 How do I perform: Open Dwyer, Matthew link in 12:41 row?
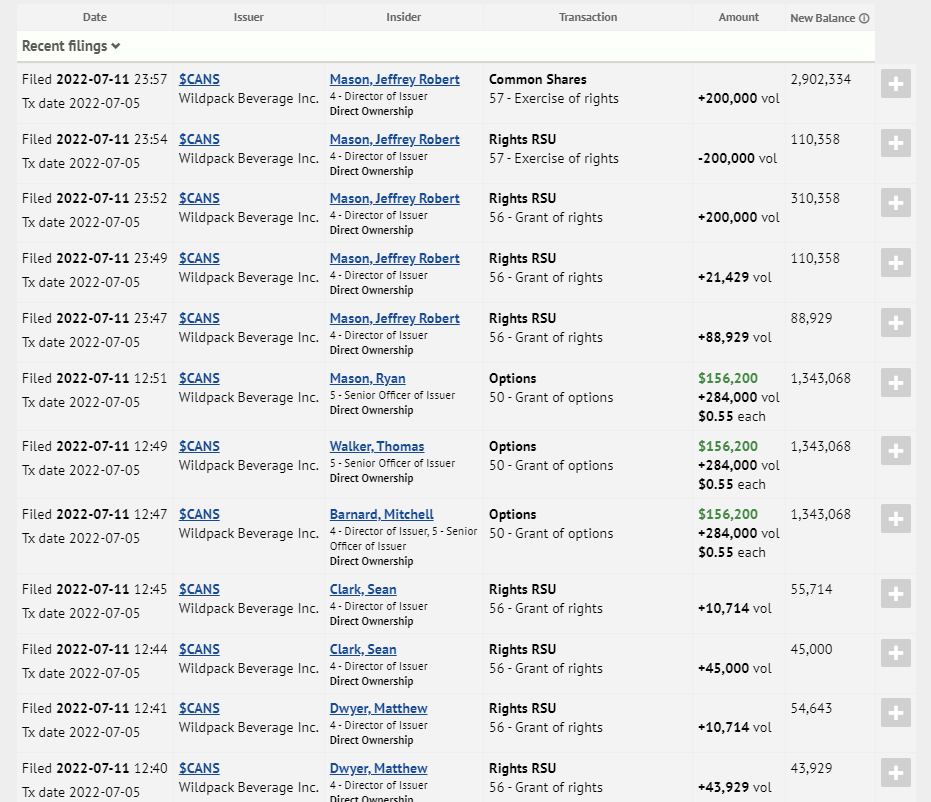(379, 708)
